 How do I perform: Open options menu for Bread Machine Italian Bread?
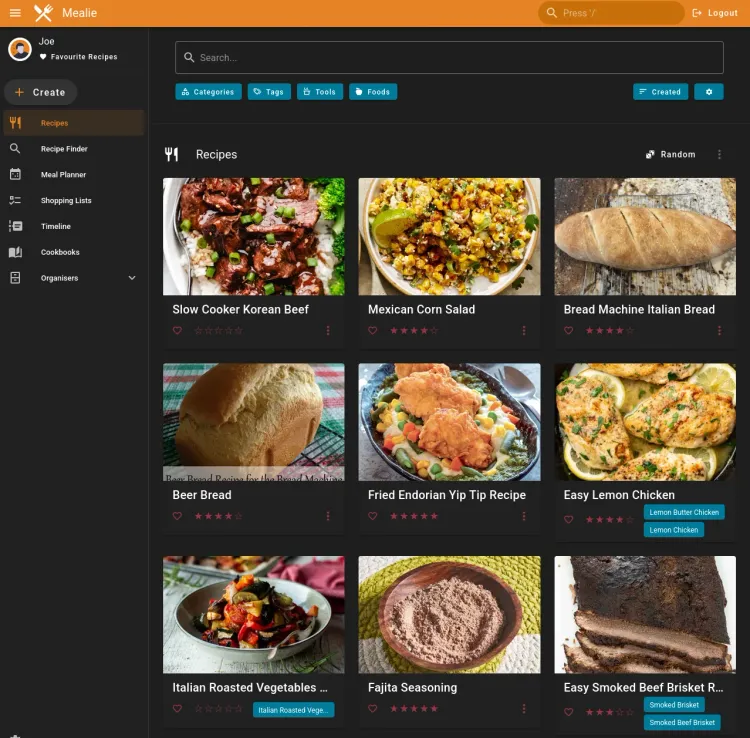click(x=719, y=330)
